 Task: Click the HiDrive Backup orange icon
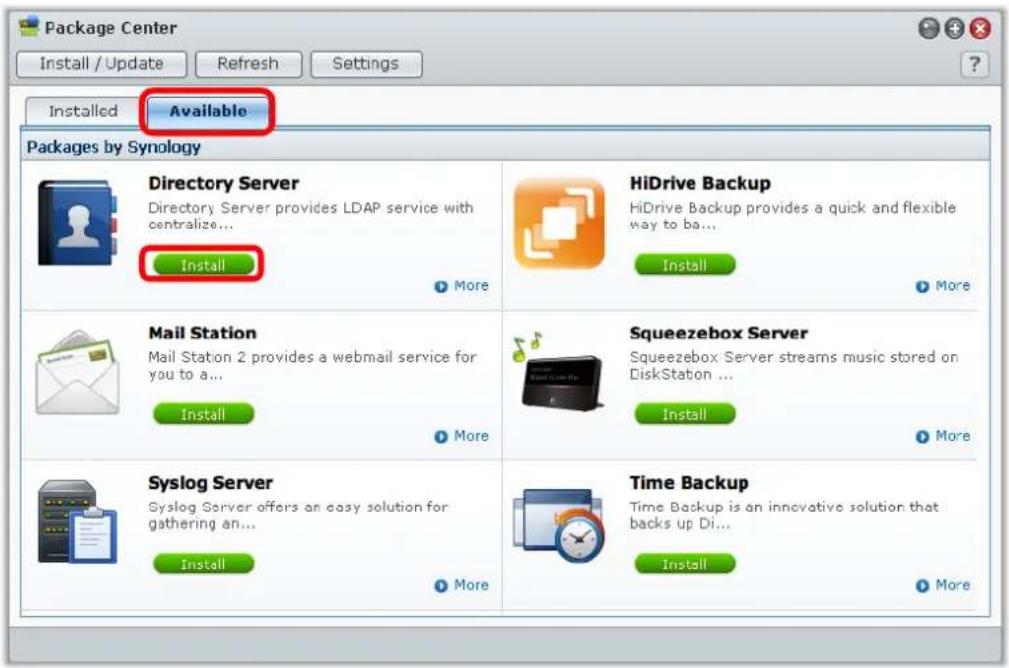(559, 223)
